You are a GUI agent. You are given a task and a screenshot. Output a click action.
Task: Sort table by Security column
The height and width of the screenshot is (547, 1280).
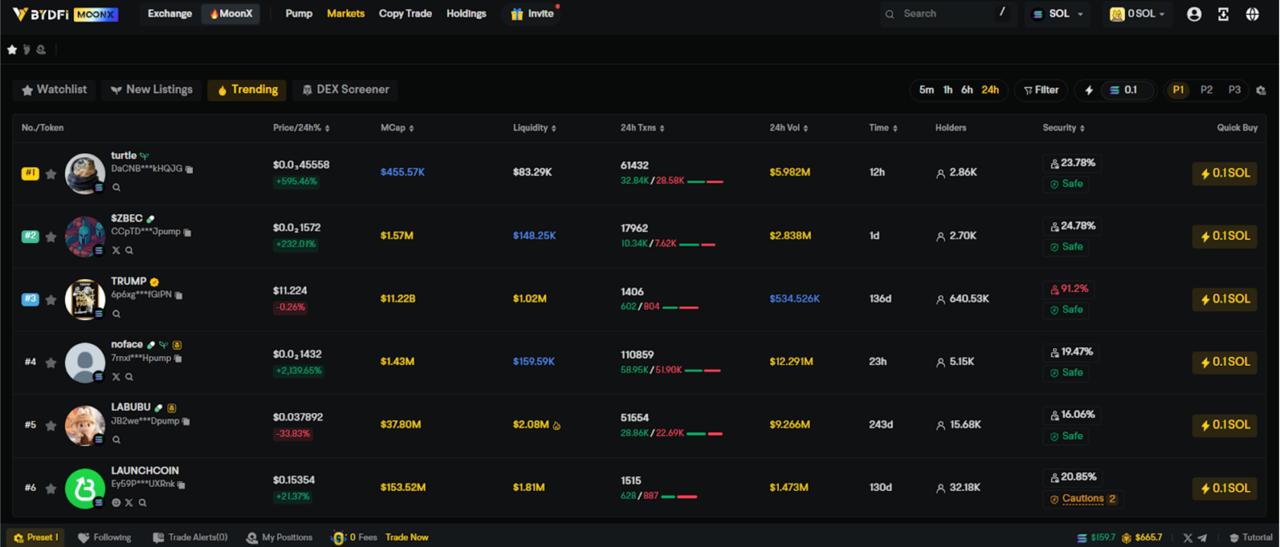(1063, 128)
